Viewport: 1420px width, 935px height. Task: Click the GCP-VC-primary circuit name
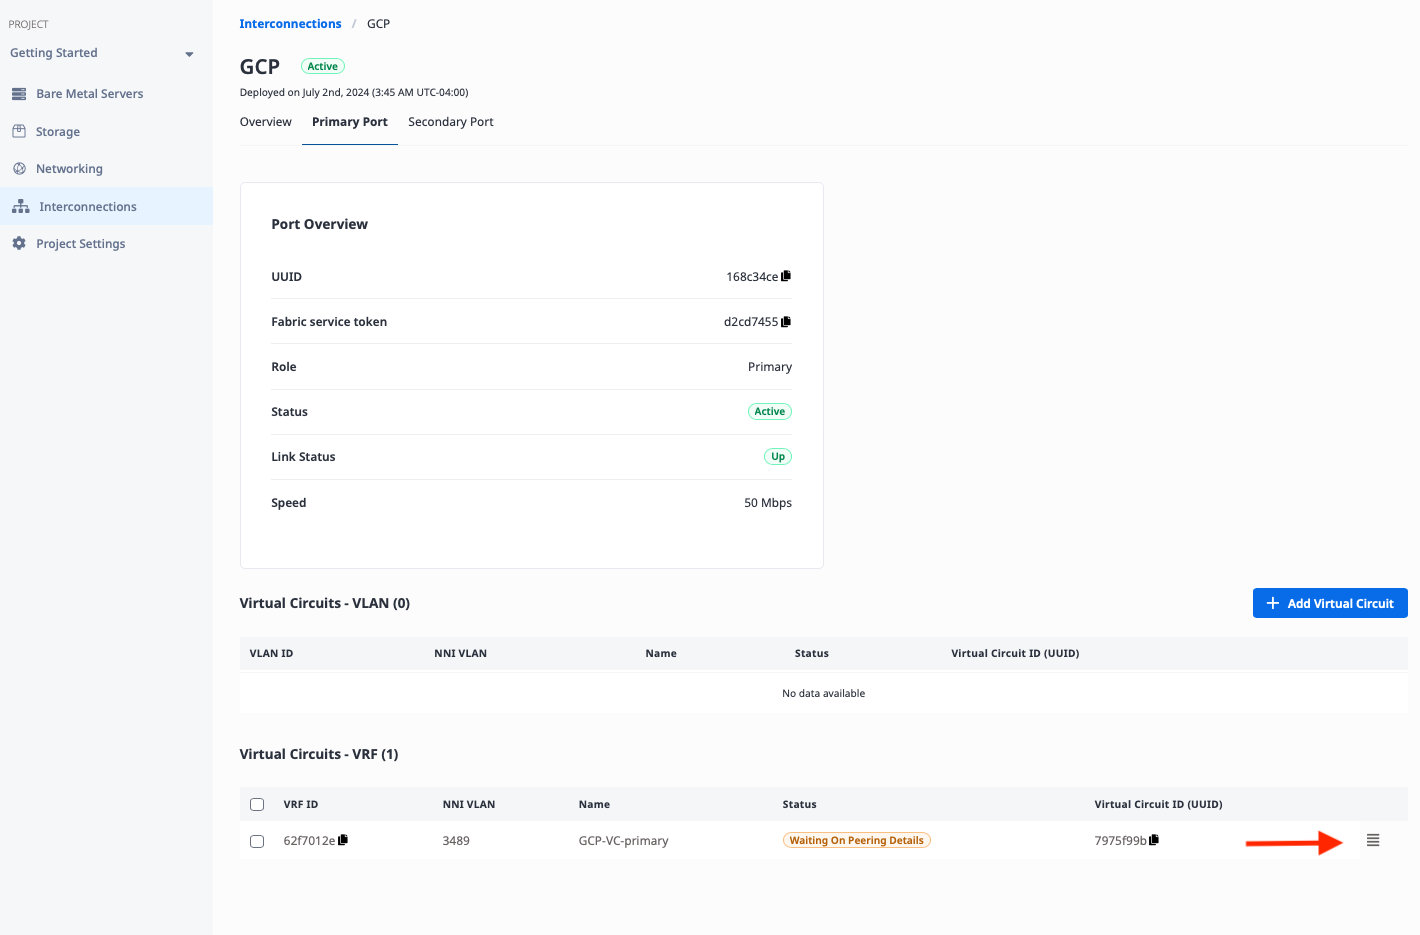[624, 841]
